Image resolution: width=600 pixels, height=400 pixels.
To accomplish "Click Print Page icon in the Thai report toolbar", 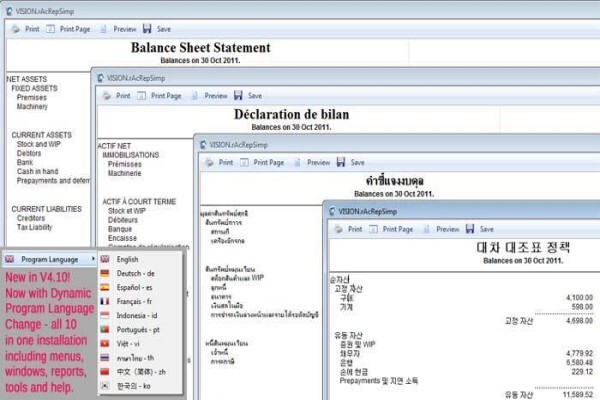I will 244,163.
